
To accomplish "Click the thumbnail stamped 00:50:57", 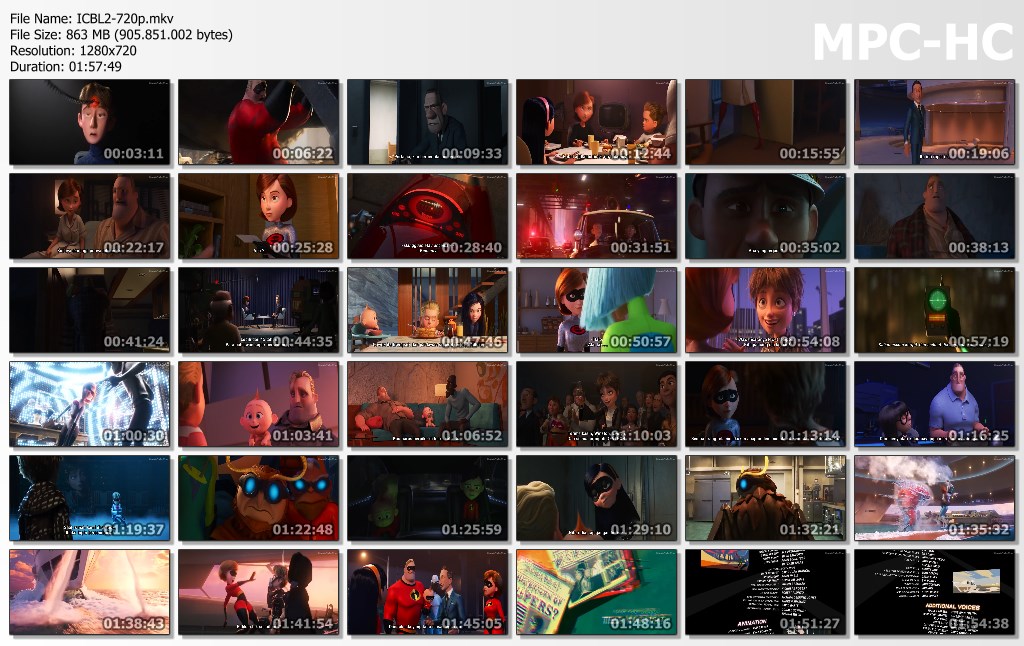I will pos(596,310).
